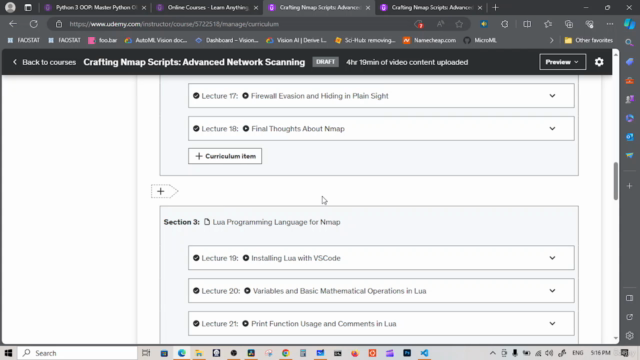This screenshot has height=360, width=640.
Task: Click the check mark icon of Lecture 20
Action: click(x=196, y=291)
